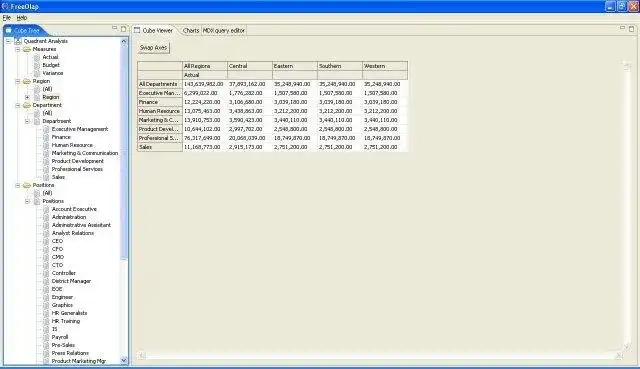640x369 pixels.
Task: Click the icon next to Actual measure
Action: [37, 57]
